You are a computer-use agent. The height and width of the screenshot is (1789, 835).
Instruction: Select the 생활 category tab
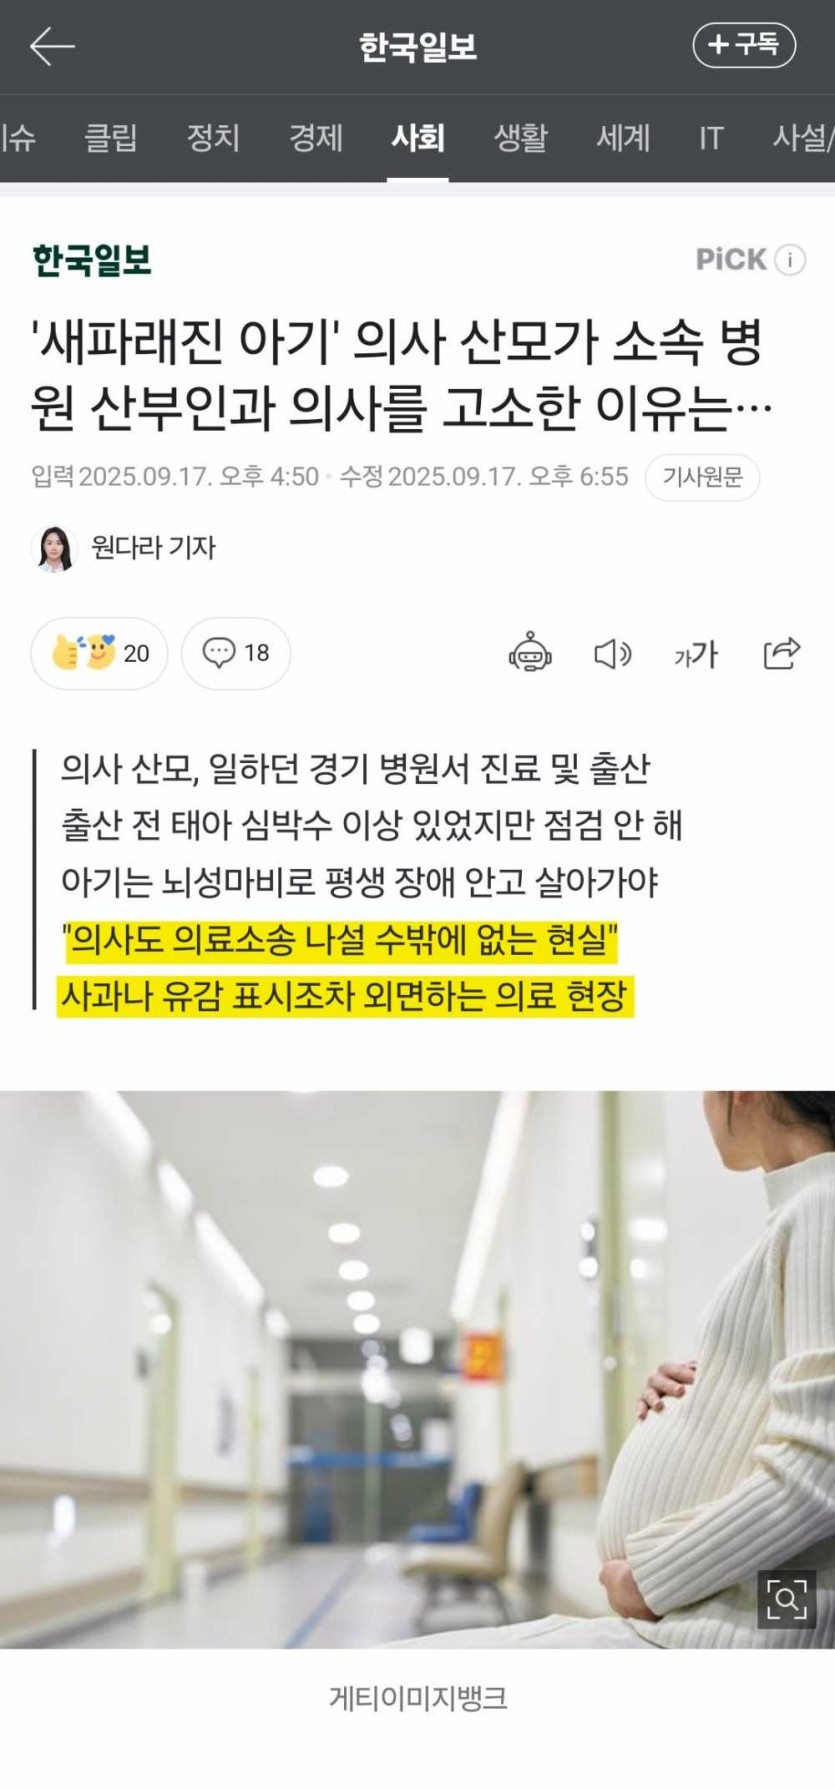[x=521, y=137]
